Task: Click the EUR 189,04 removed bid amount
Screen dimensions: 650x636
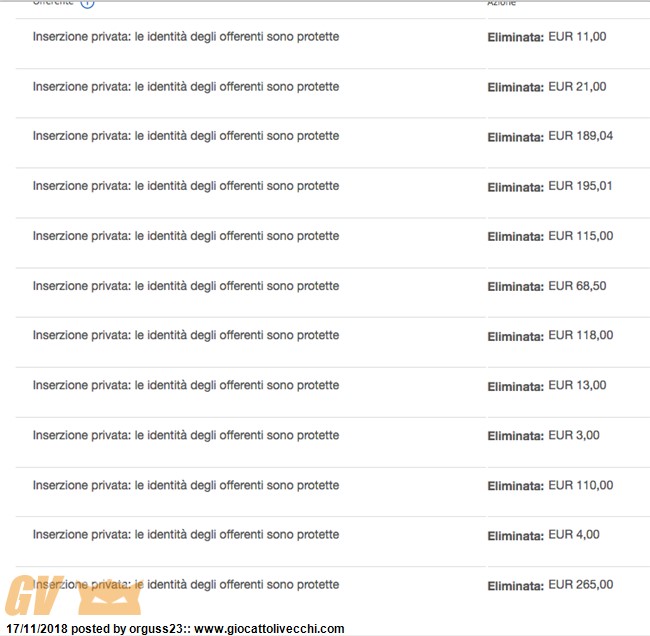Action: click(x=580, y=136)
